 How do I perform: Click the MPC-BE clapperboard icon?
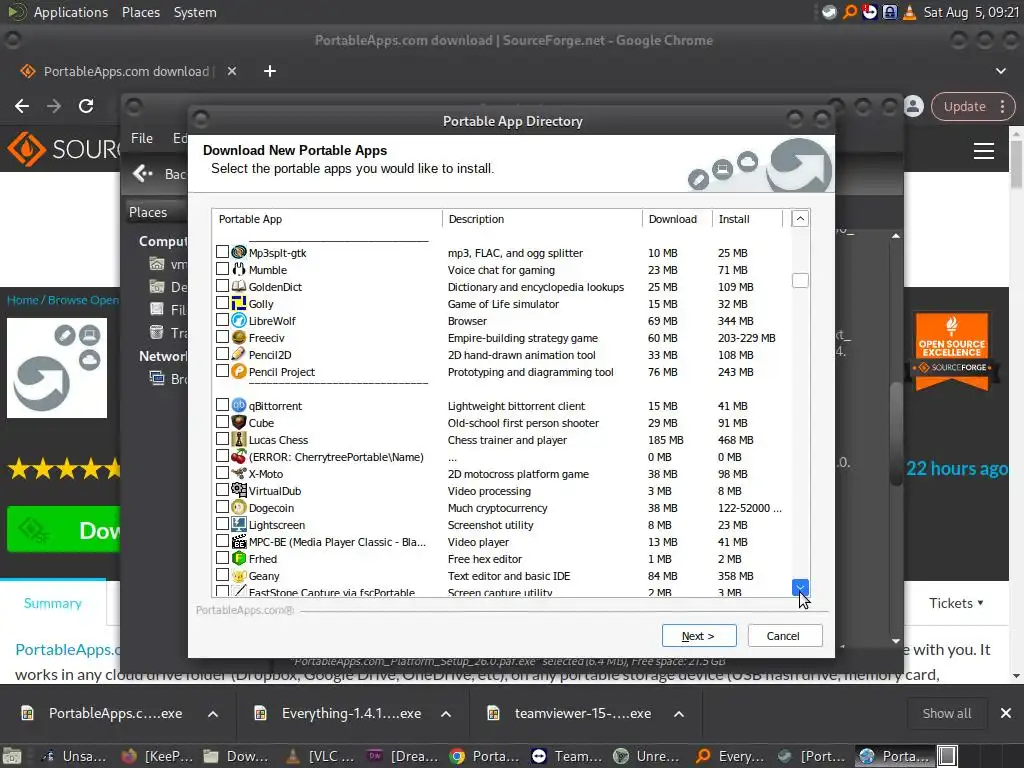(239, 541)
